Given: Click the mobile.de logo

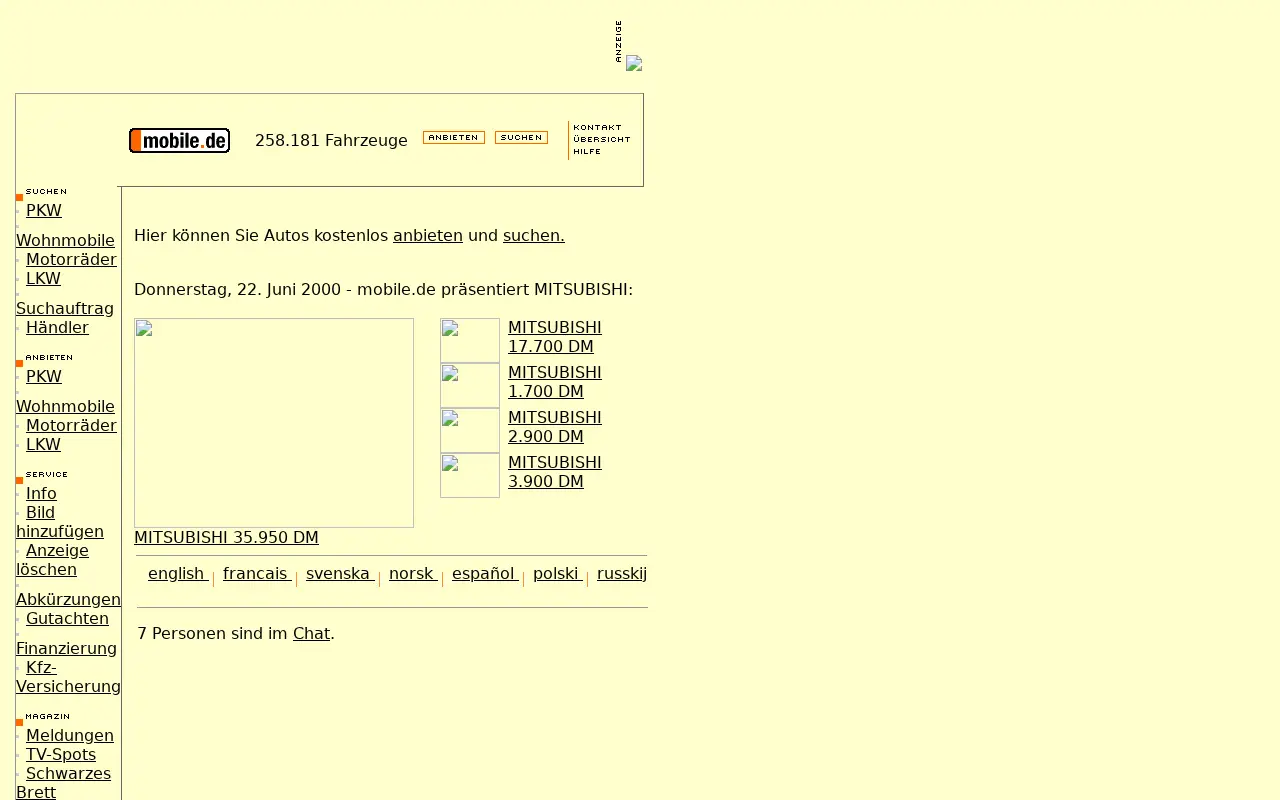Looking at the screenshot, I should point(179,141).
